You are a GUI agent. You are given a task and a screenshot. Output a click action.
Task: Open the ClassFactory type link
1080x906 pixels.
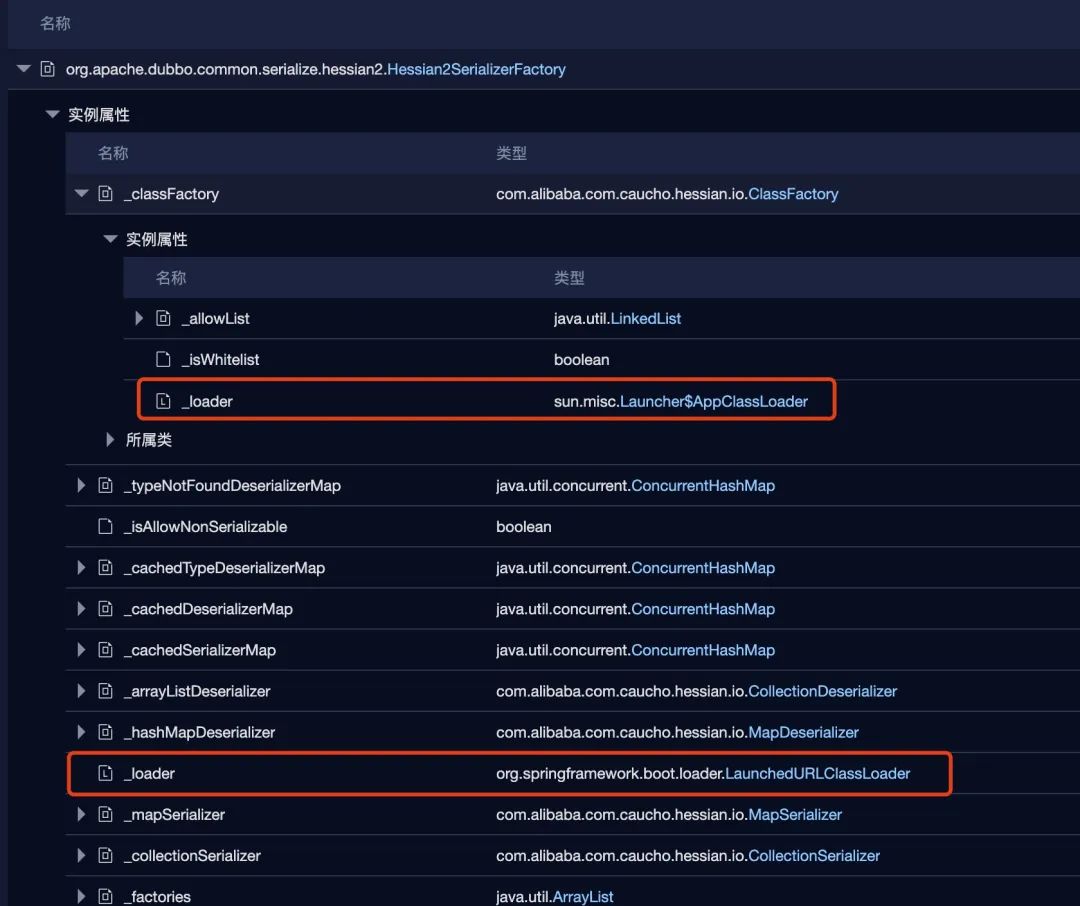click(793, 194)
